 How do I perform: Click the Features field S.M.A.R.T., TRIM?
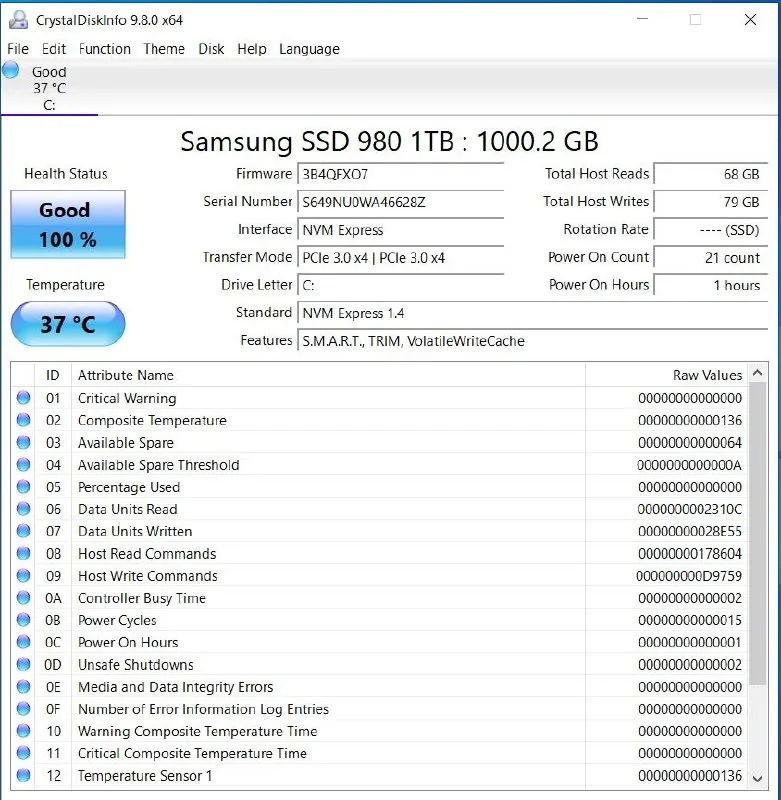533,341
